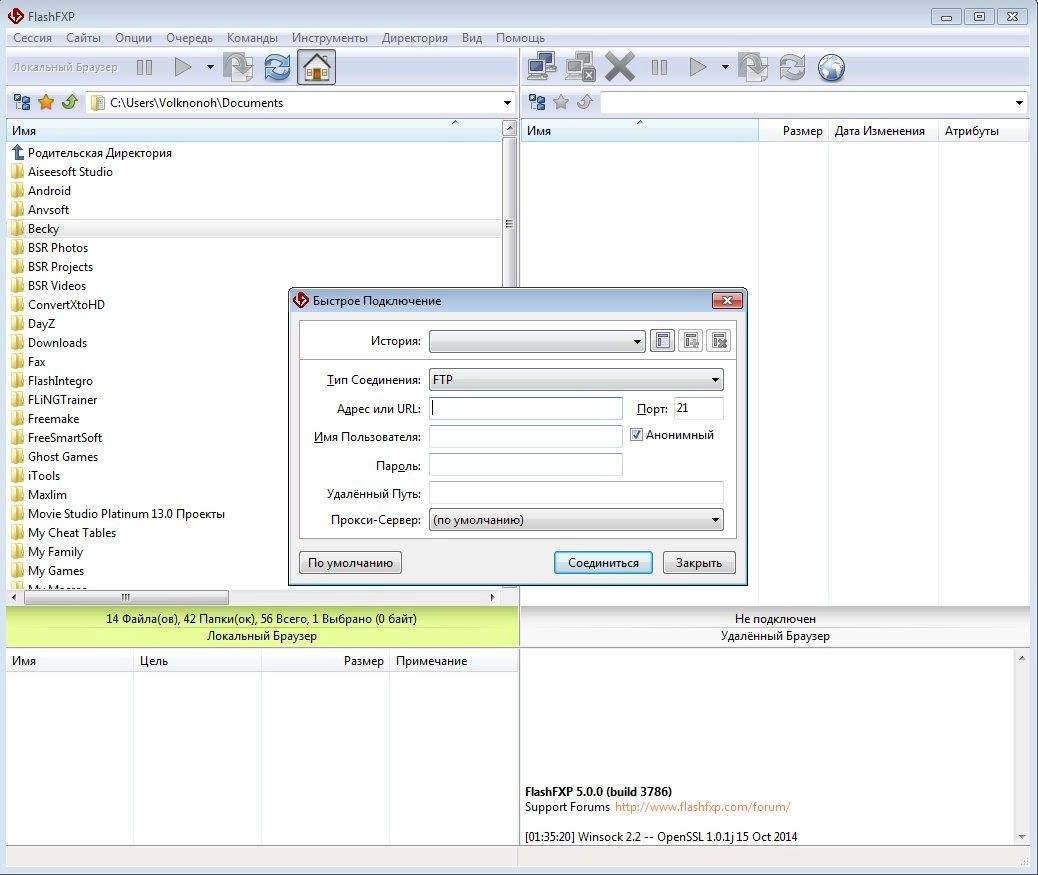Click the local pane pause icon

(x=144, y=67)
